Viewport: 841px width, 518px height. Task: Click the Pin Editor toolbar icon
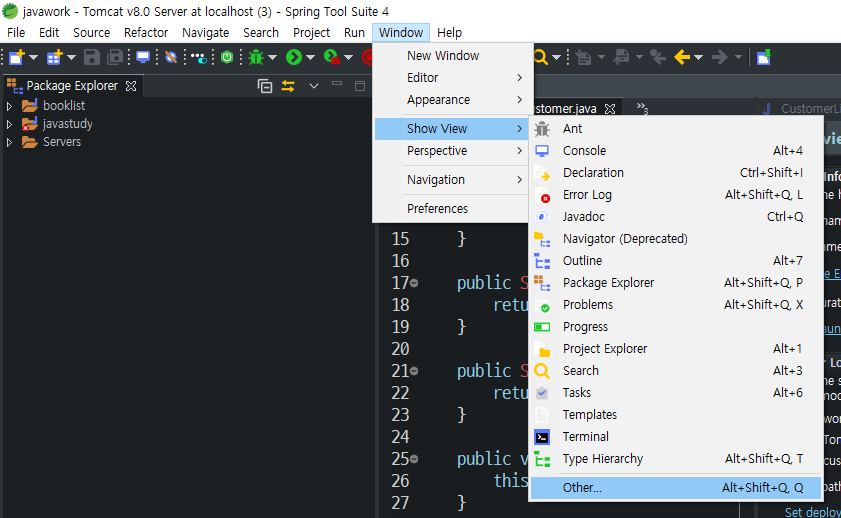pyautogui.click(x=764, y=57)
